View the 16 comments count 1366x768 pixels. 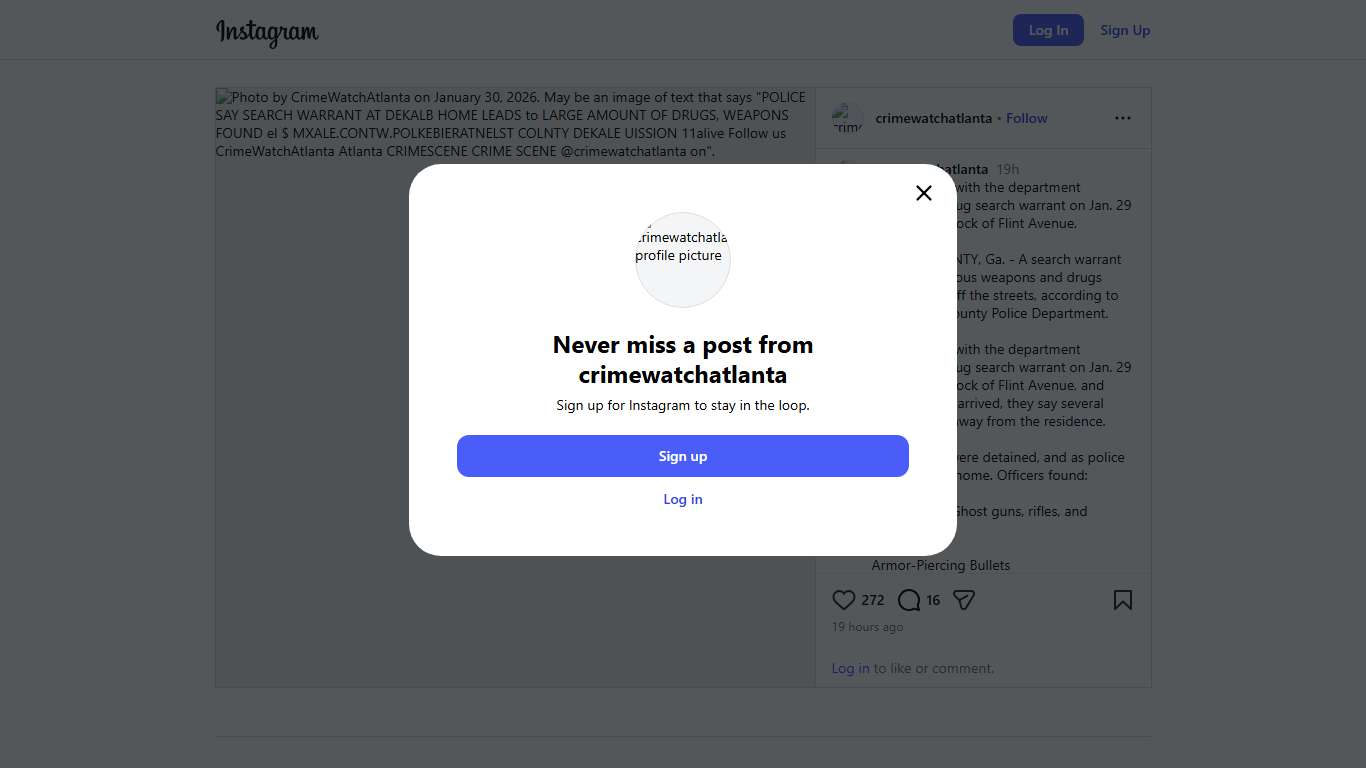tap(933, 600)
